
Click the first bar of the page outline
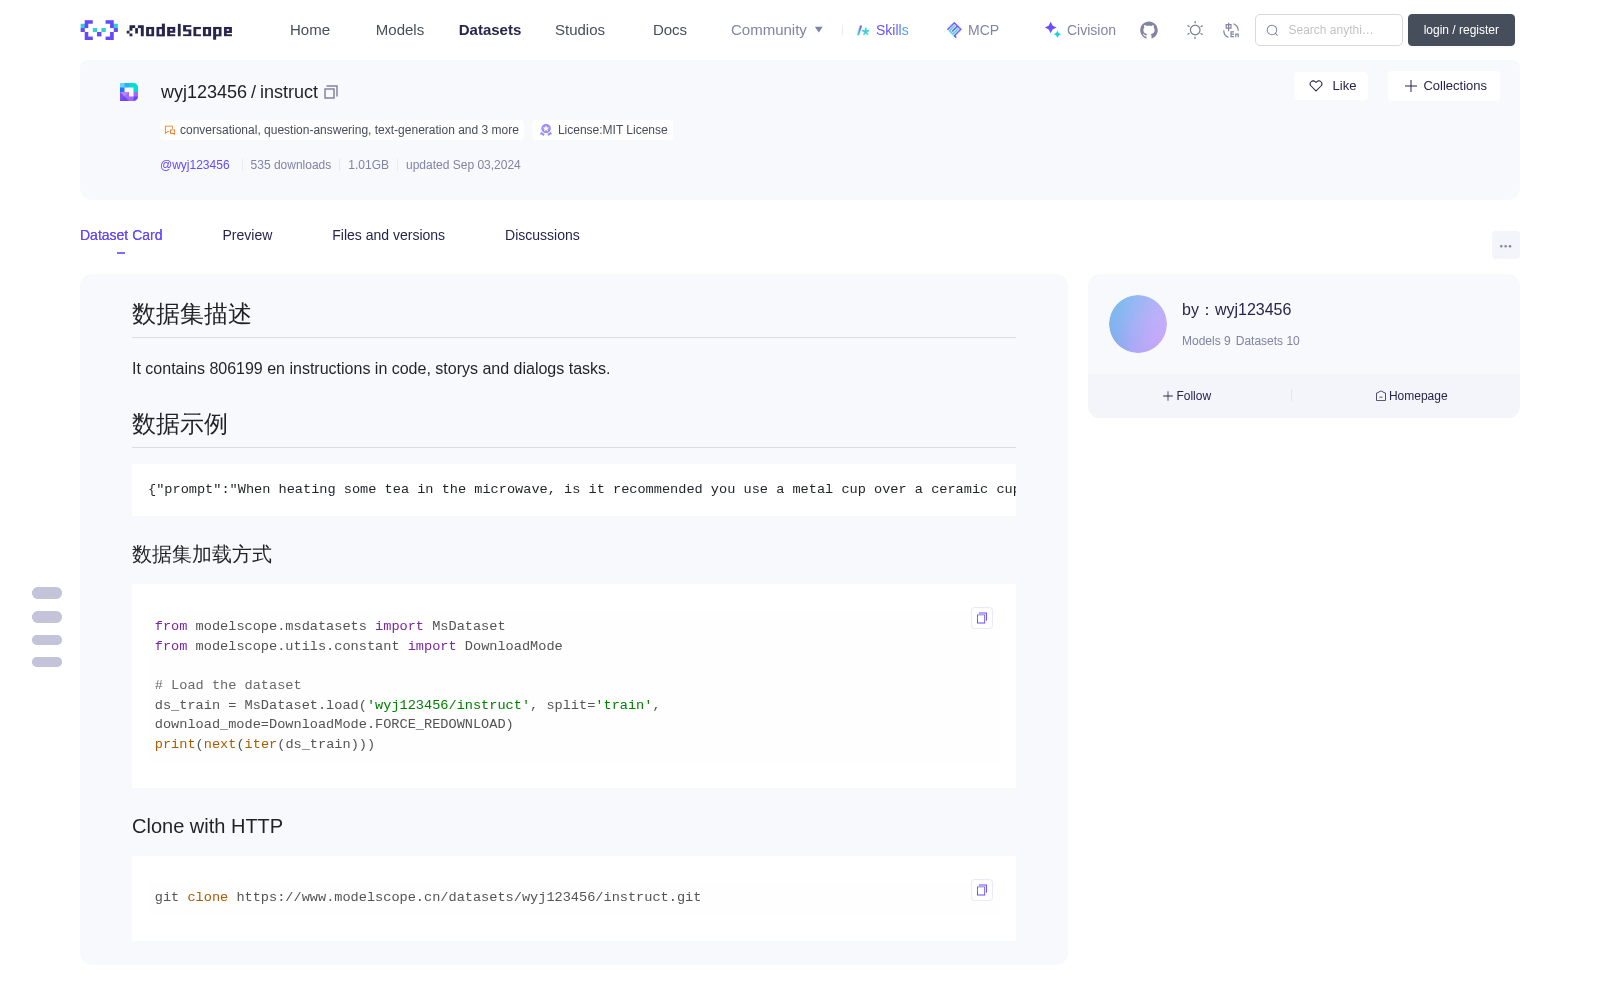point(47,593)
